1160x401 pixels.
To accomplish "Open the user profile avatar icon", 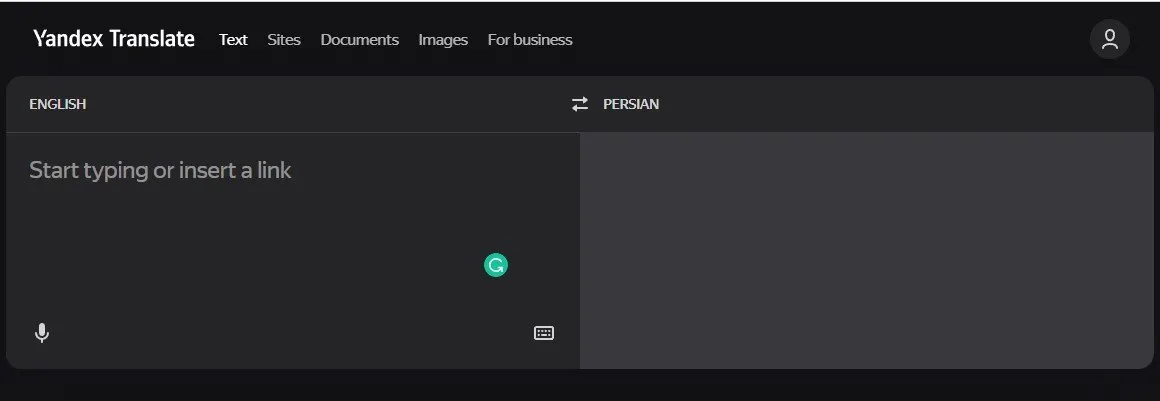I will coord(1109,40).
